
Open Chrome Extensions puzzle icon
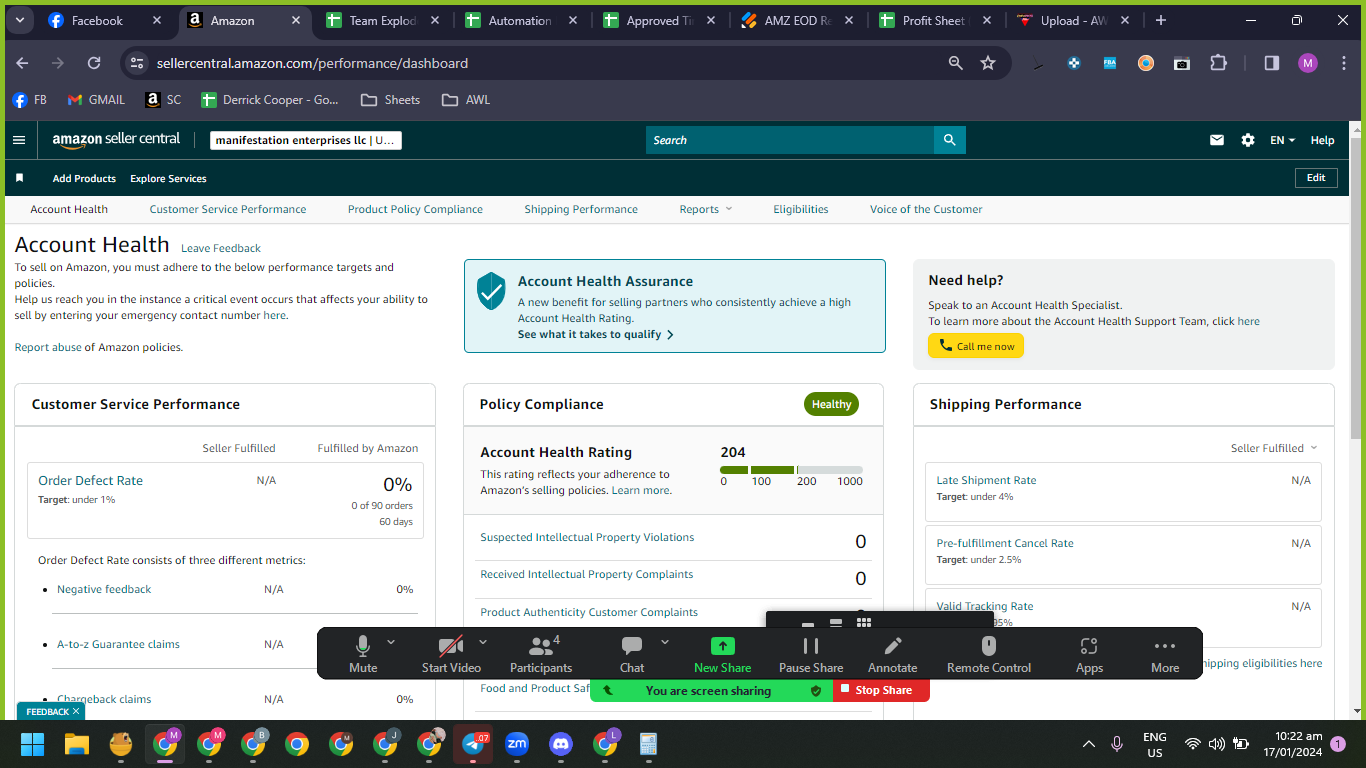(1218, 63)
